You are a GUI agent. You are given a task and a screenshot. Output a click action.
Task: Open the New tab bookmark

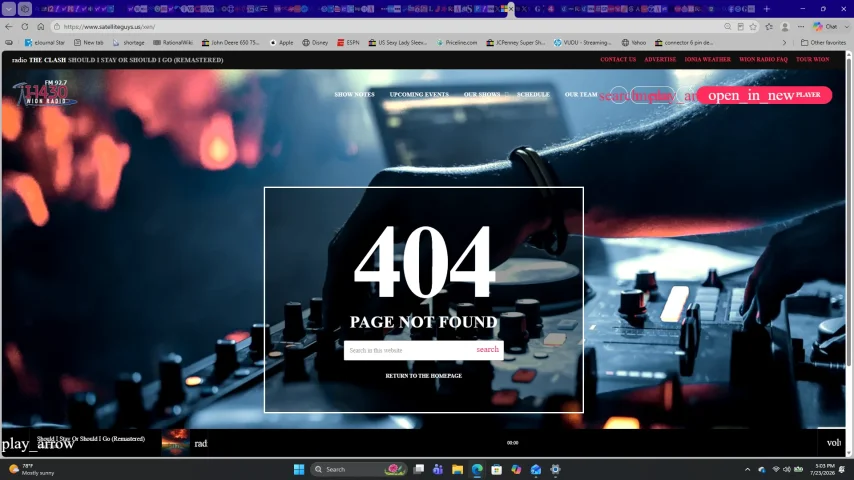click(x=88, y=42)
